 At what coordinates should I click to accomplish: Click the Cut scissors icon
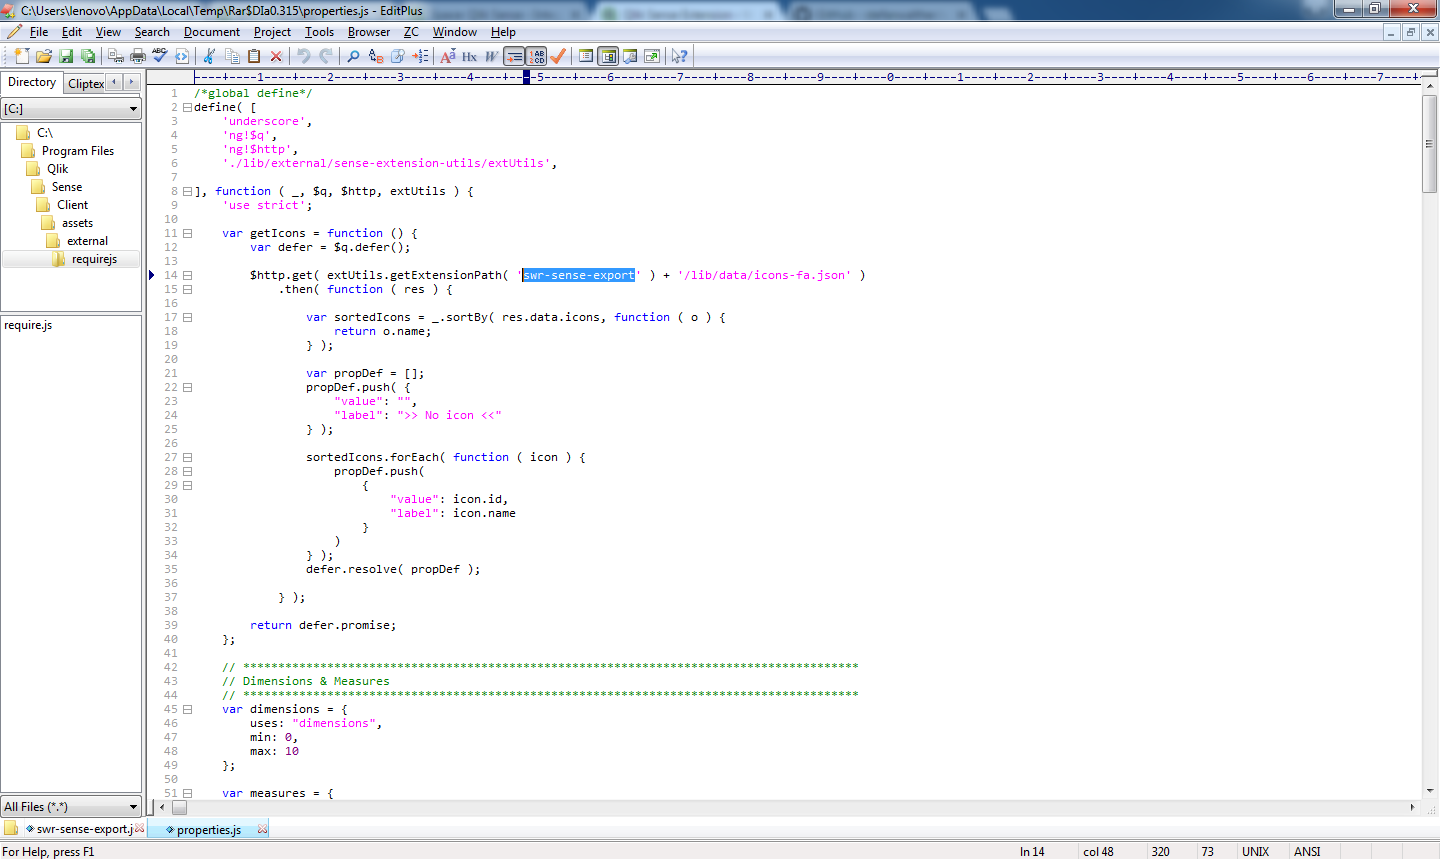[210, 57]
